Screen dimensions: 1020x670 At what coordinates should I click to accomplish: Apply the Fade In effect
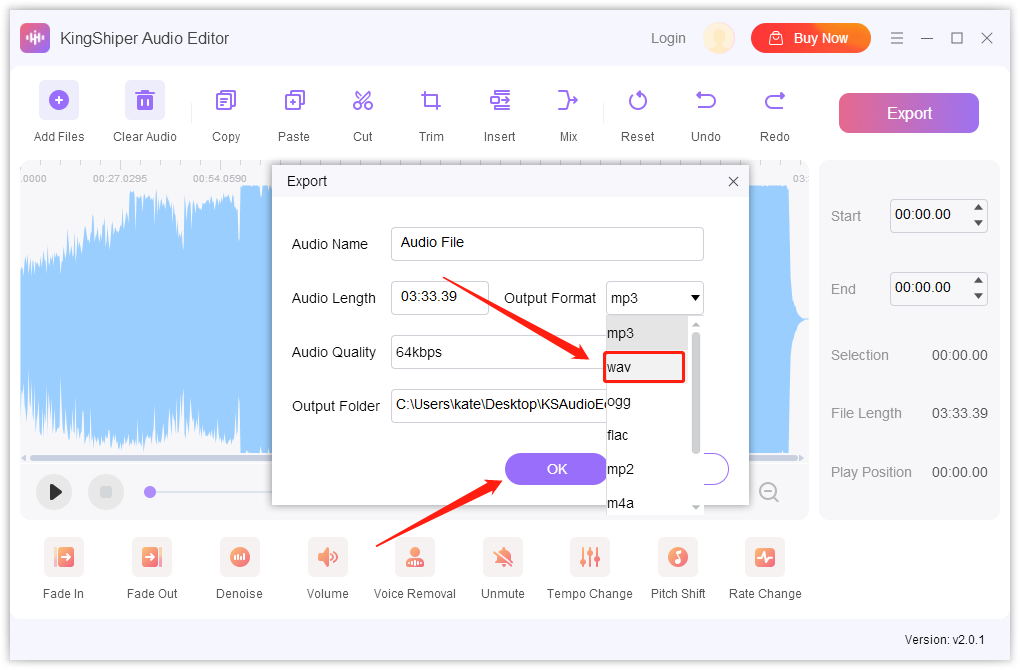(64, 557)
